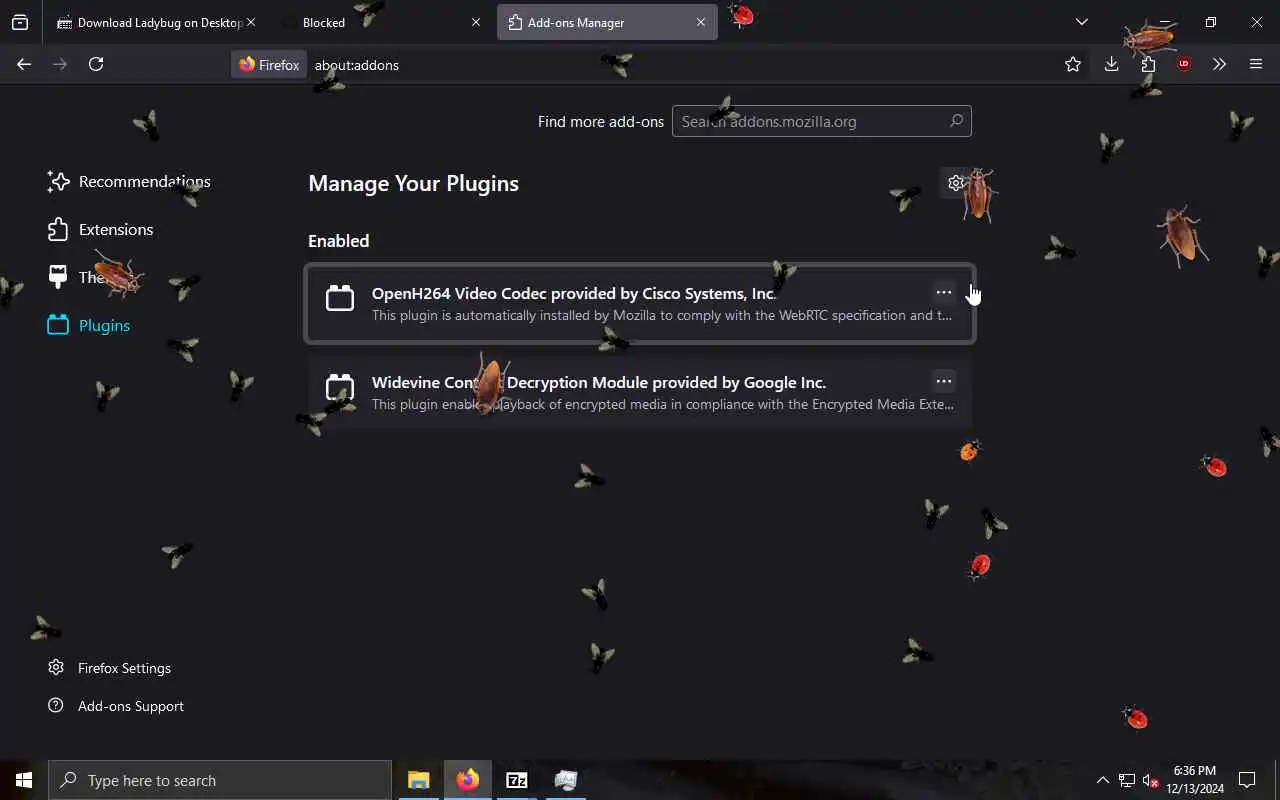
Task: Open the Tools for all add-ons gear
Action: tap(956, 183)
